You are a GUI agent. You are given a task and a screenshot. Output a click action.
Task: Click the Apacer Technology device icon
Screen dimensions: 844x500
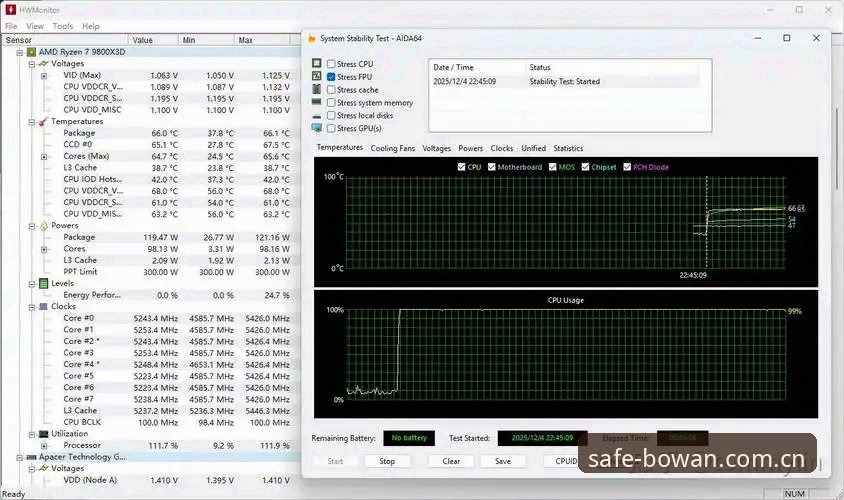click(x=31, y=457)
